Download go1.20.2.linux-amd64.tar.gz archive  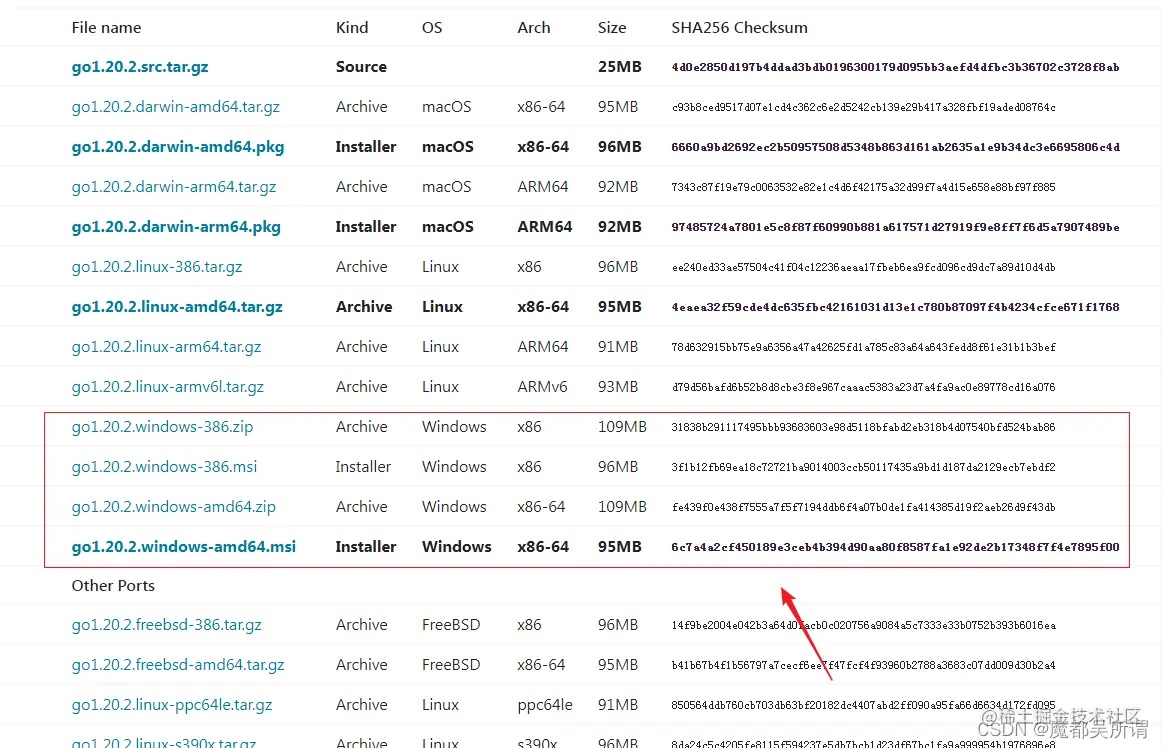tap(177, 307)
